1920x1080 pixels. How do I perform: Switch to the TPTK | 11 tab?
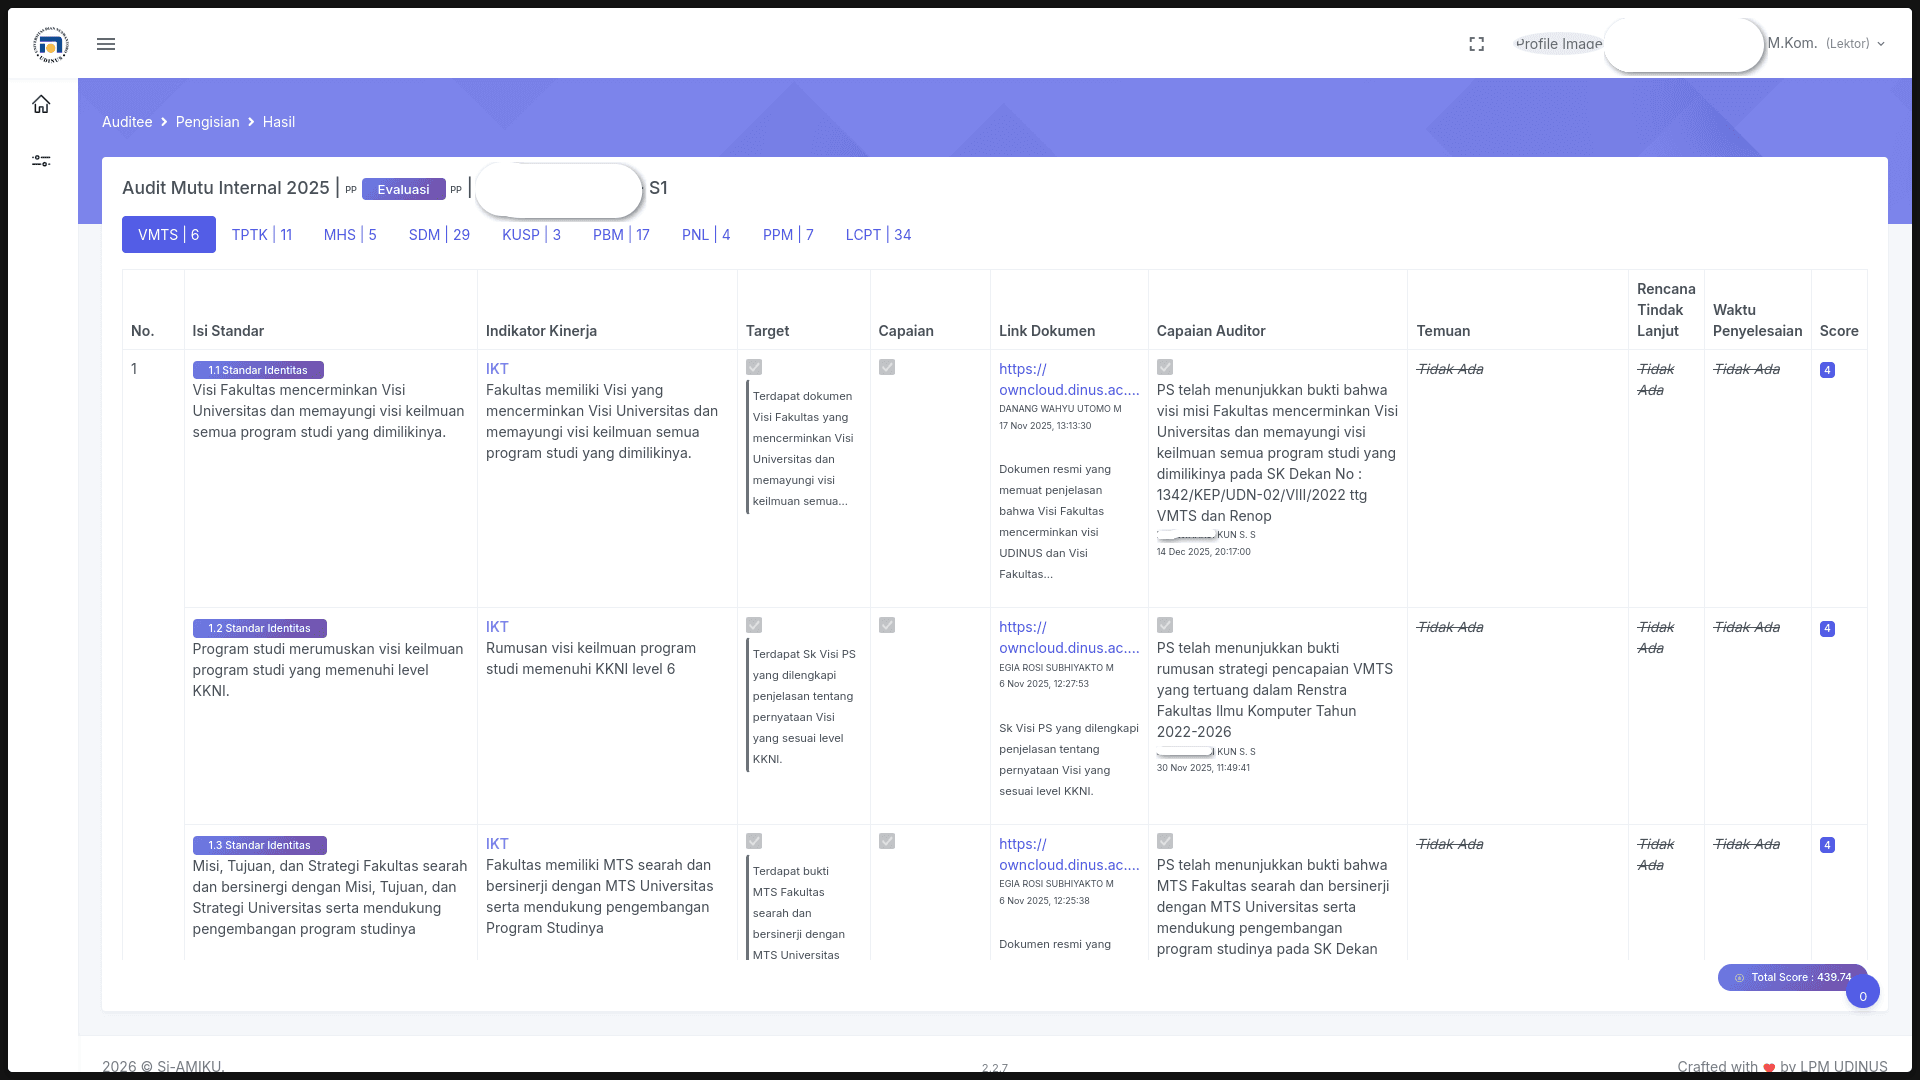point(262,235)
